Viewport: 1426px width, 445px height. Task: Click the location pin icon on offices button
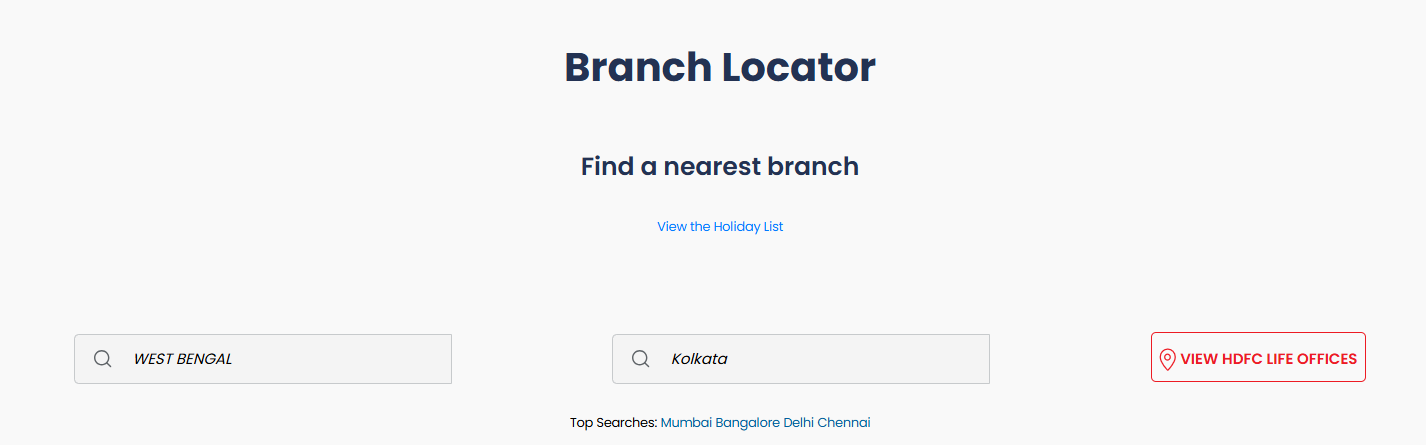(x=1167, y=359)
